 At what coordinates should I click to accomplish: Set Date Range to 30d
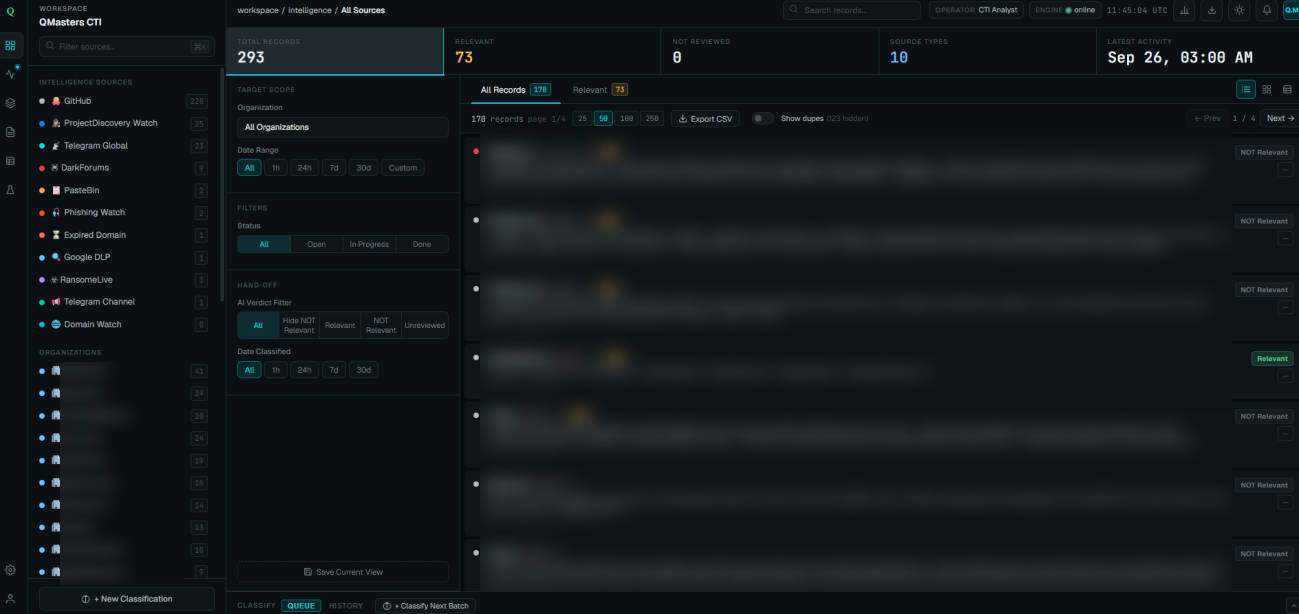coord(364,168)
